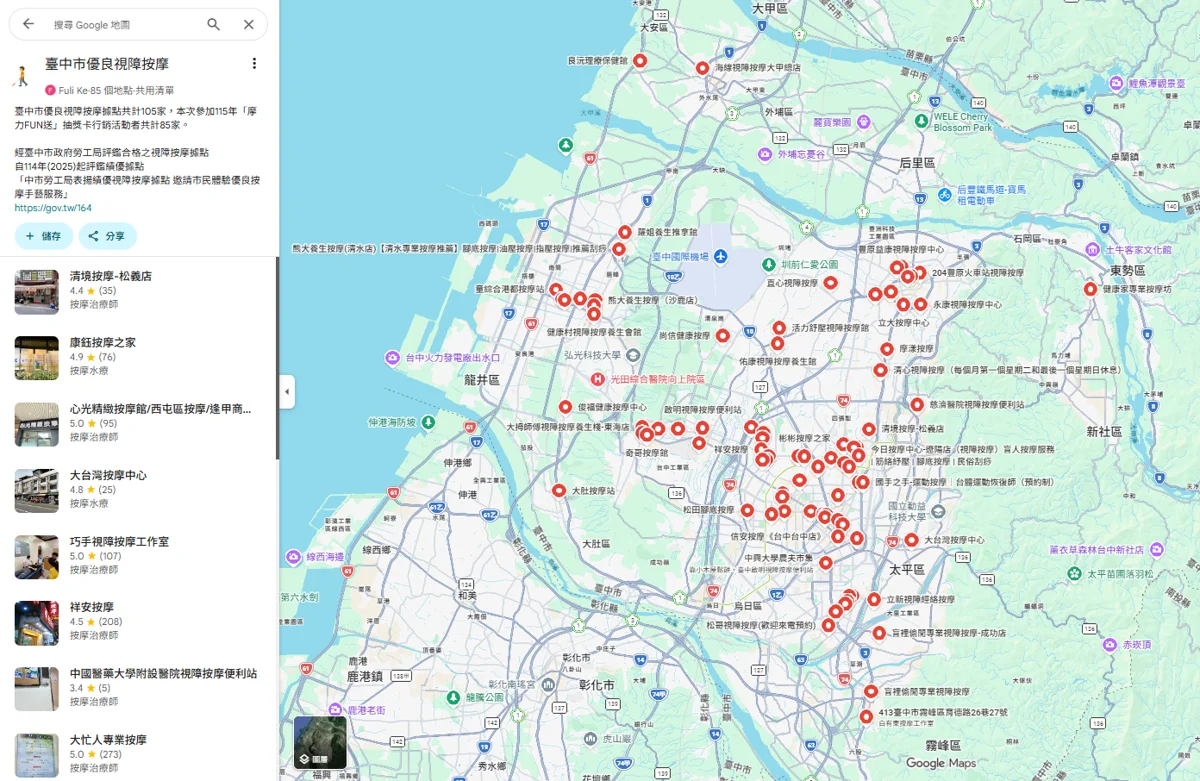Click the 大忙人專業按摩 thumbnail photo
Image resolution: width=1200 pixels, height=781 pixels.
[37, 755]
